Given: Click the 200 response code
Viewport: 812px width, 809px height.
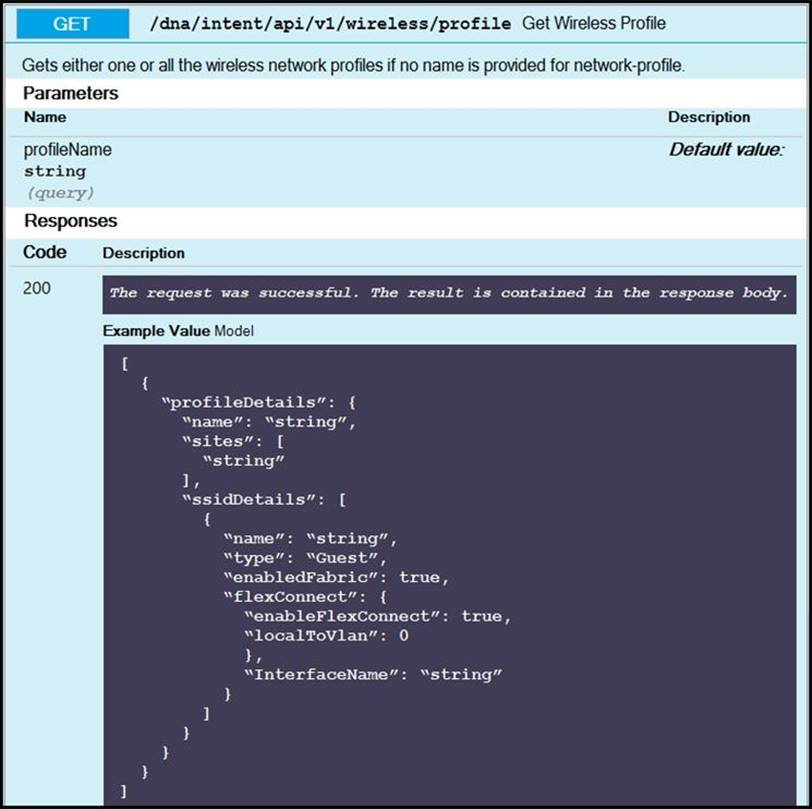Looking at the screenshot, I should (37, 289).
